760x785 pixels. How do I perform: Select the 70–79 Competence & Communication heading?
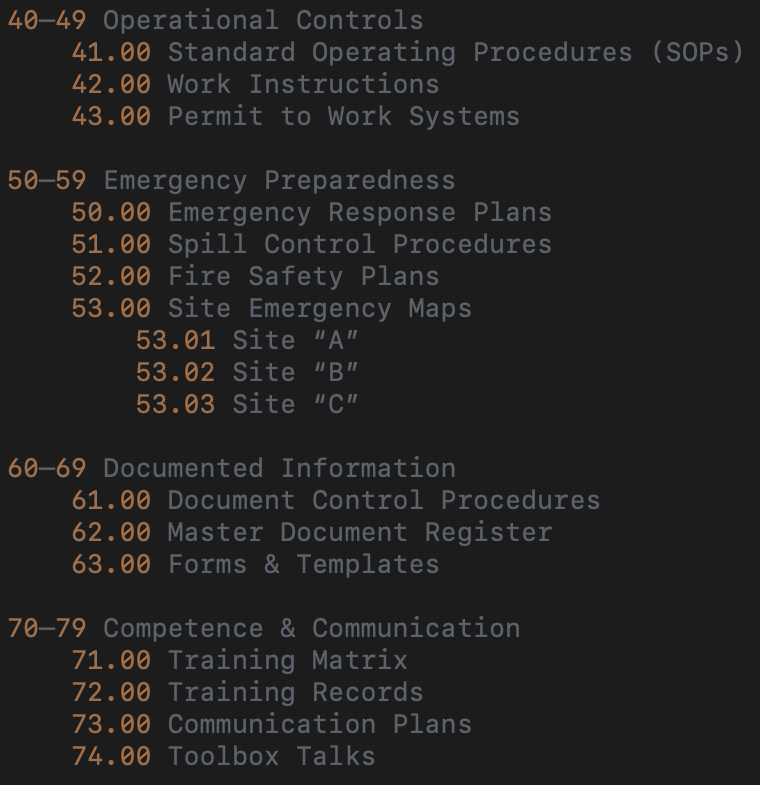tap(263, 628)
